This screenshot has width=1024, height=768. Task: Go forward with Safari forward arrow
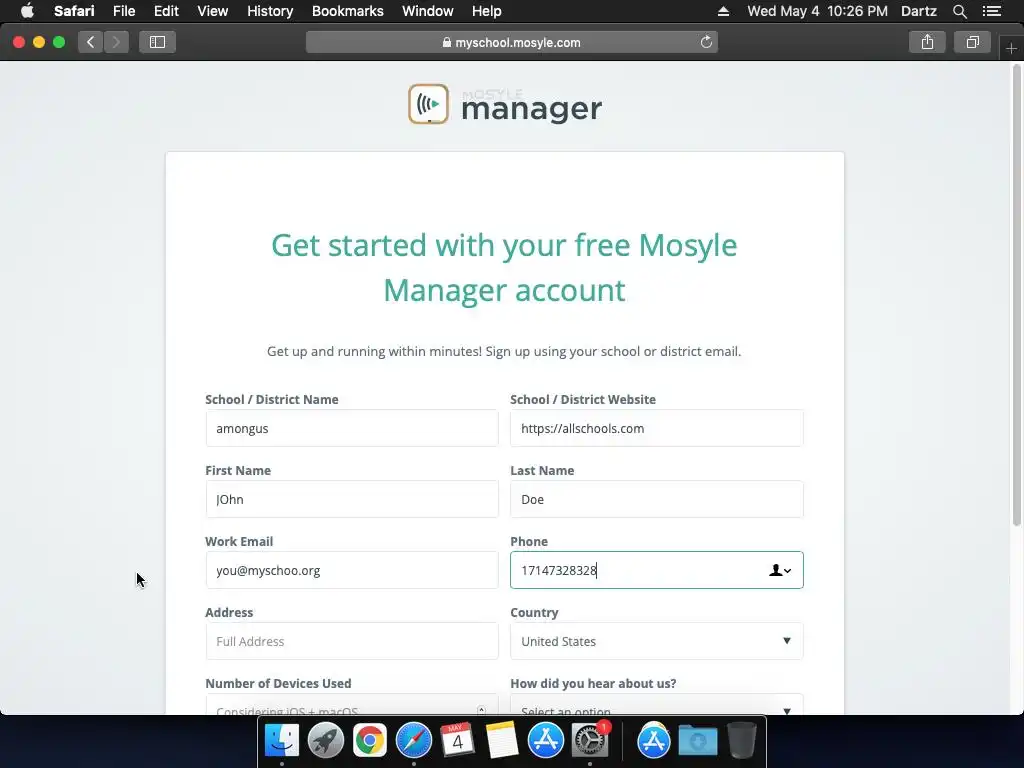click(x=116, y=42)
